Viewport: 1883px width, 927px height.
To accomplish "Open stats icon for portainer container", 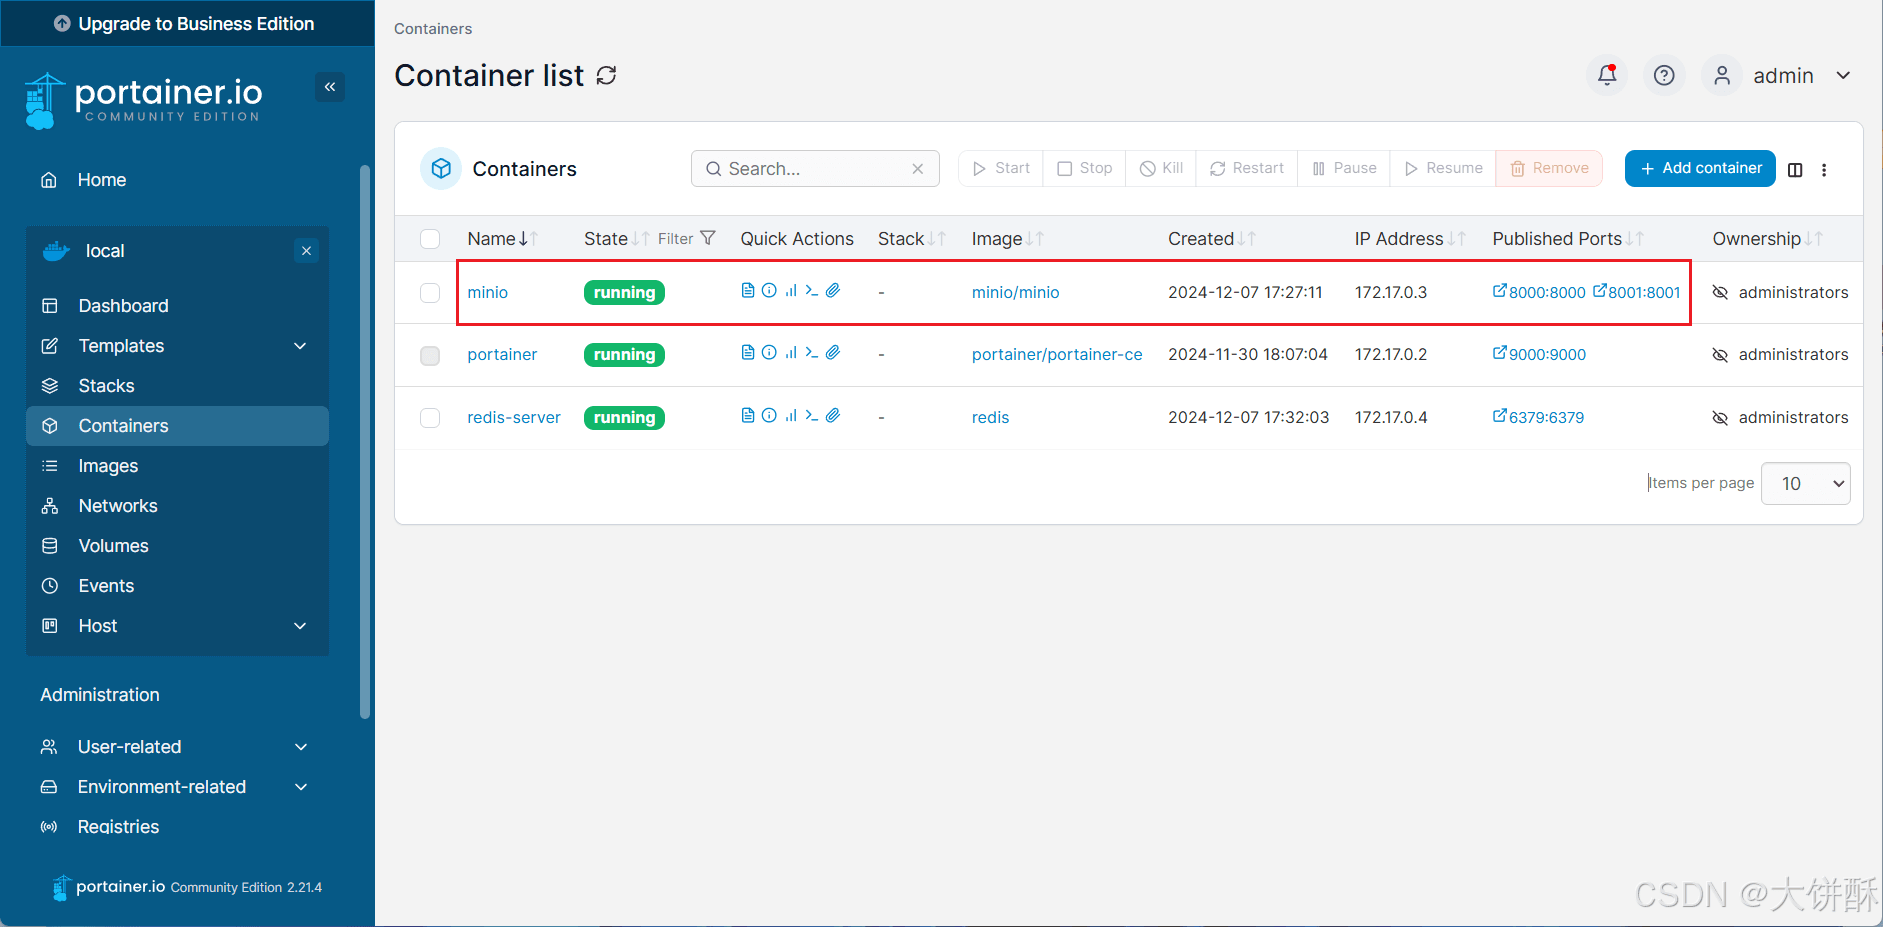I will click(791, 353).
